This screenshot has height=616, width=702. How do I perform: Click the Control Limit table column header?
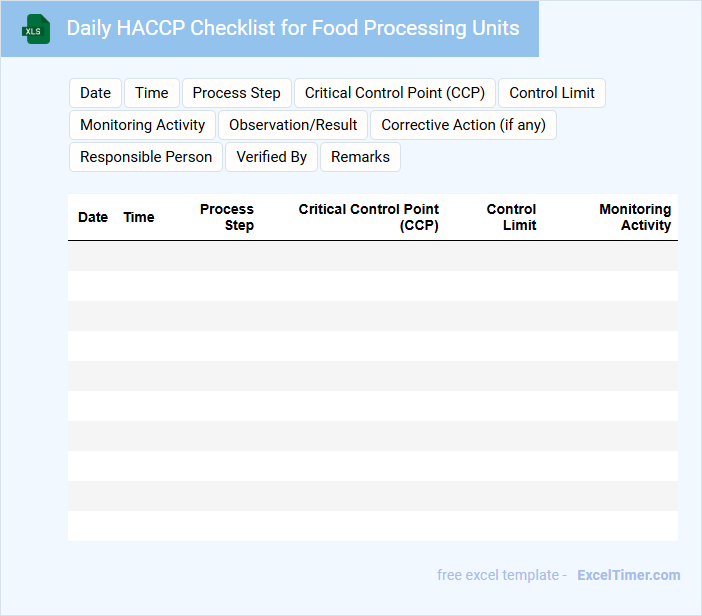coord(511,217)
